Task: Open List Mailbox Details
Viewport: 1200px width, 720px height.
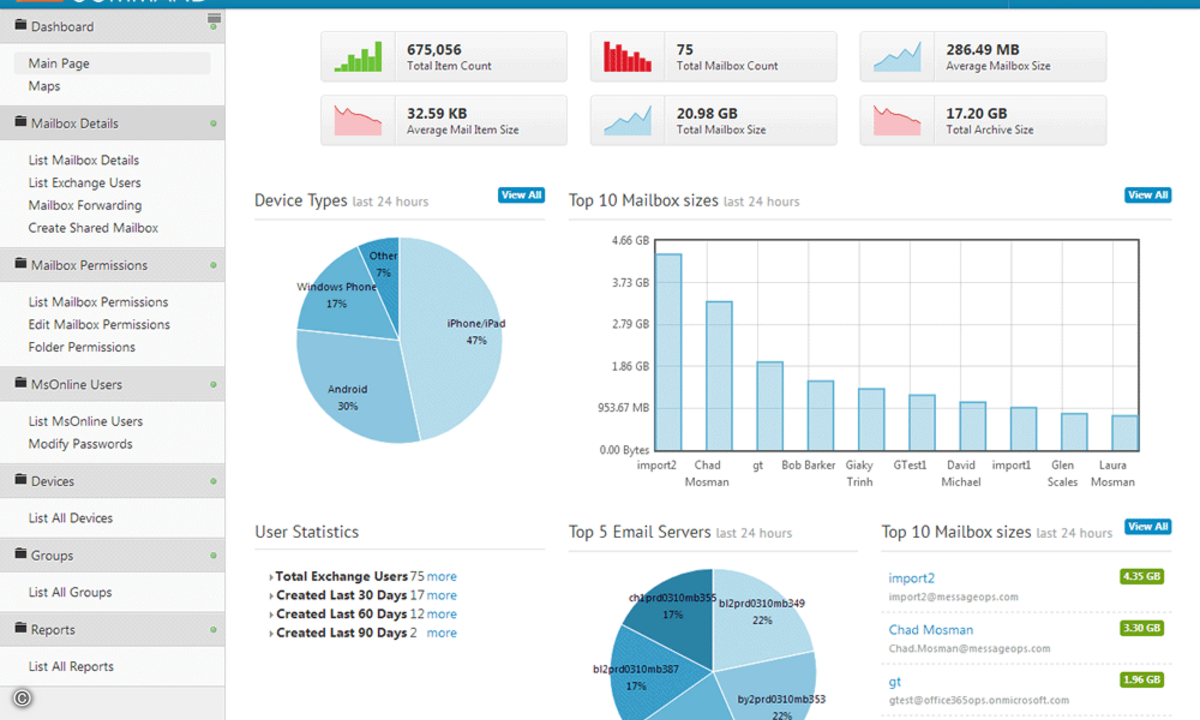Action: tap(84, 160)
